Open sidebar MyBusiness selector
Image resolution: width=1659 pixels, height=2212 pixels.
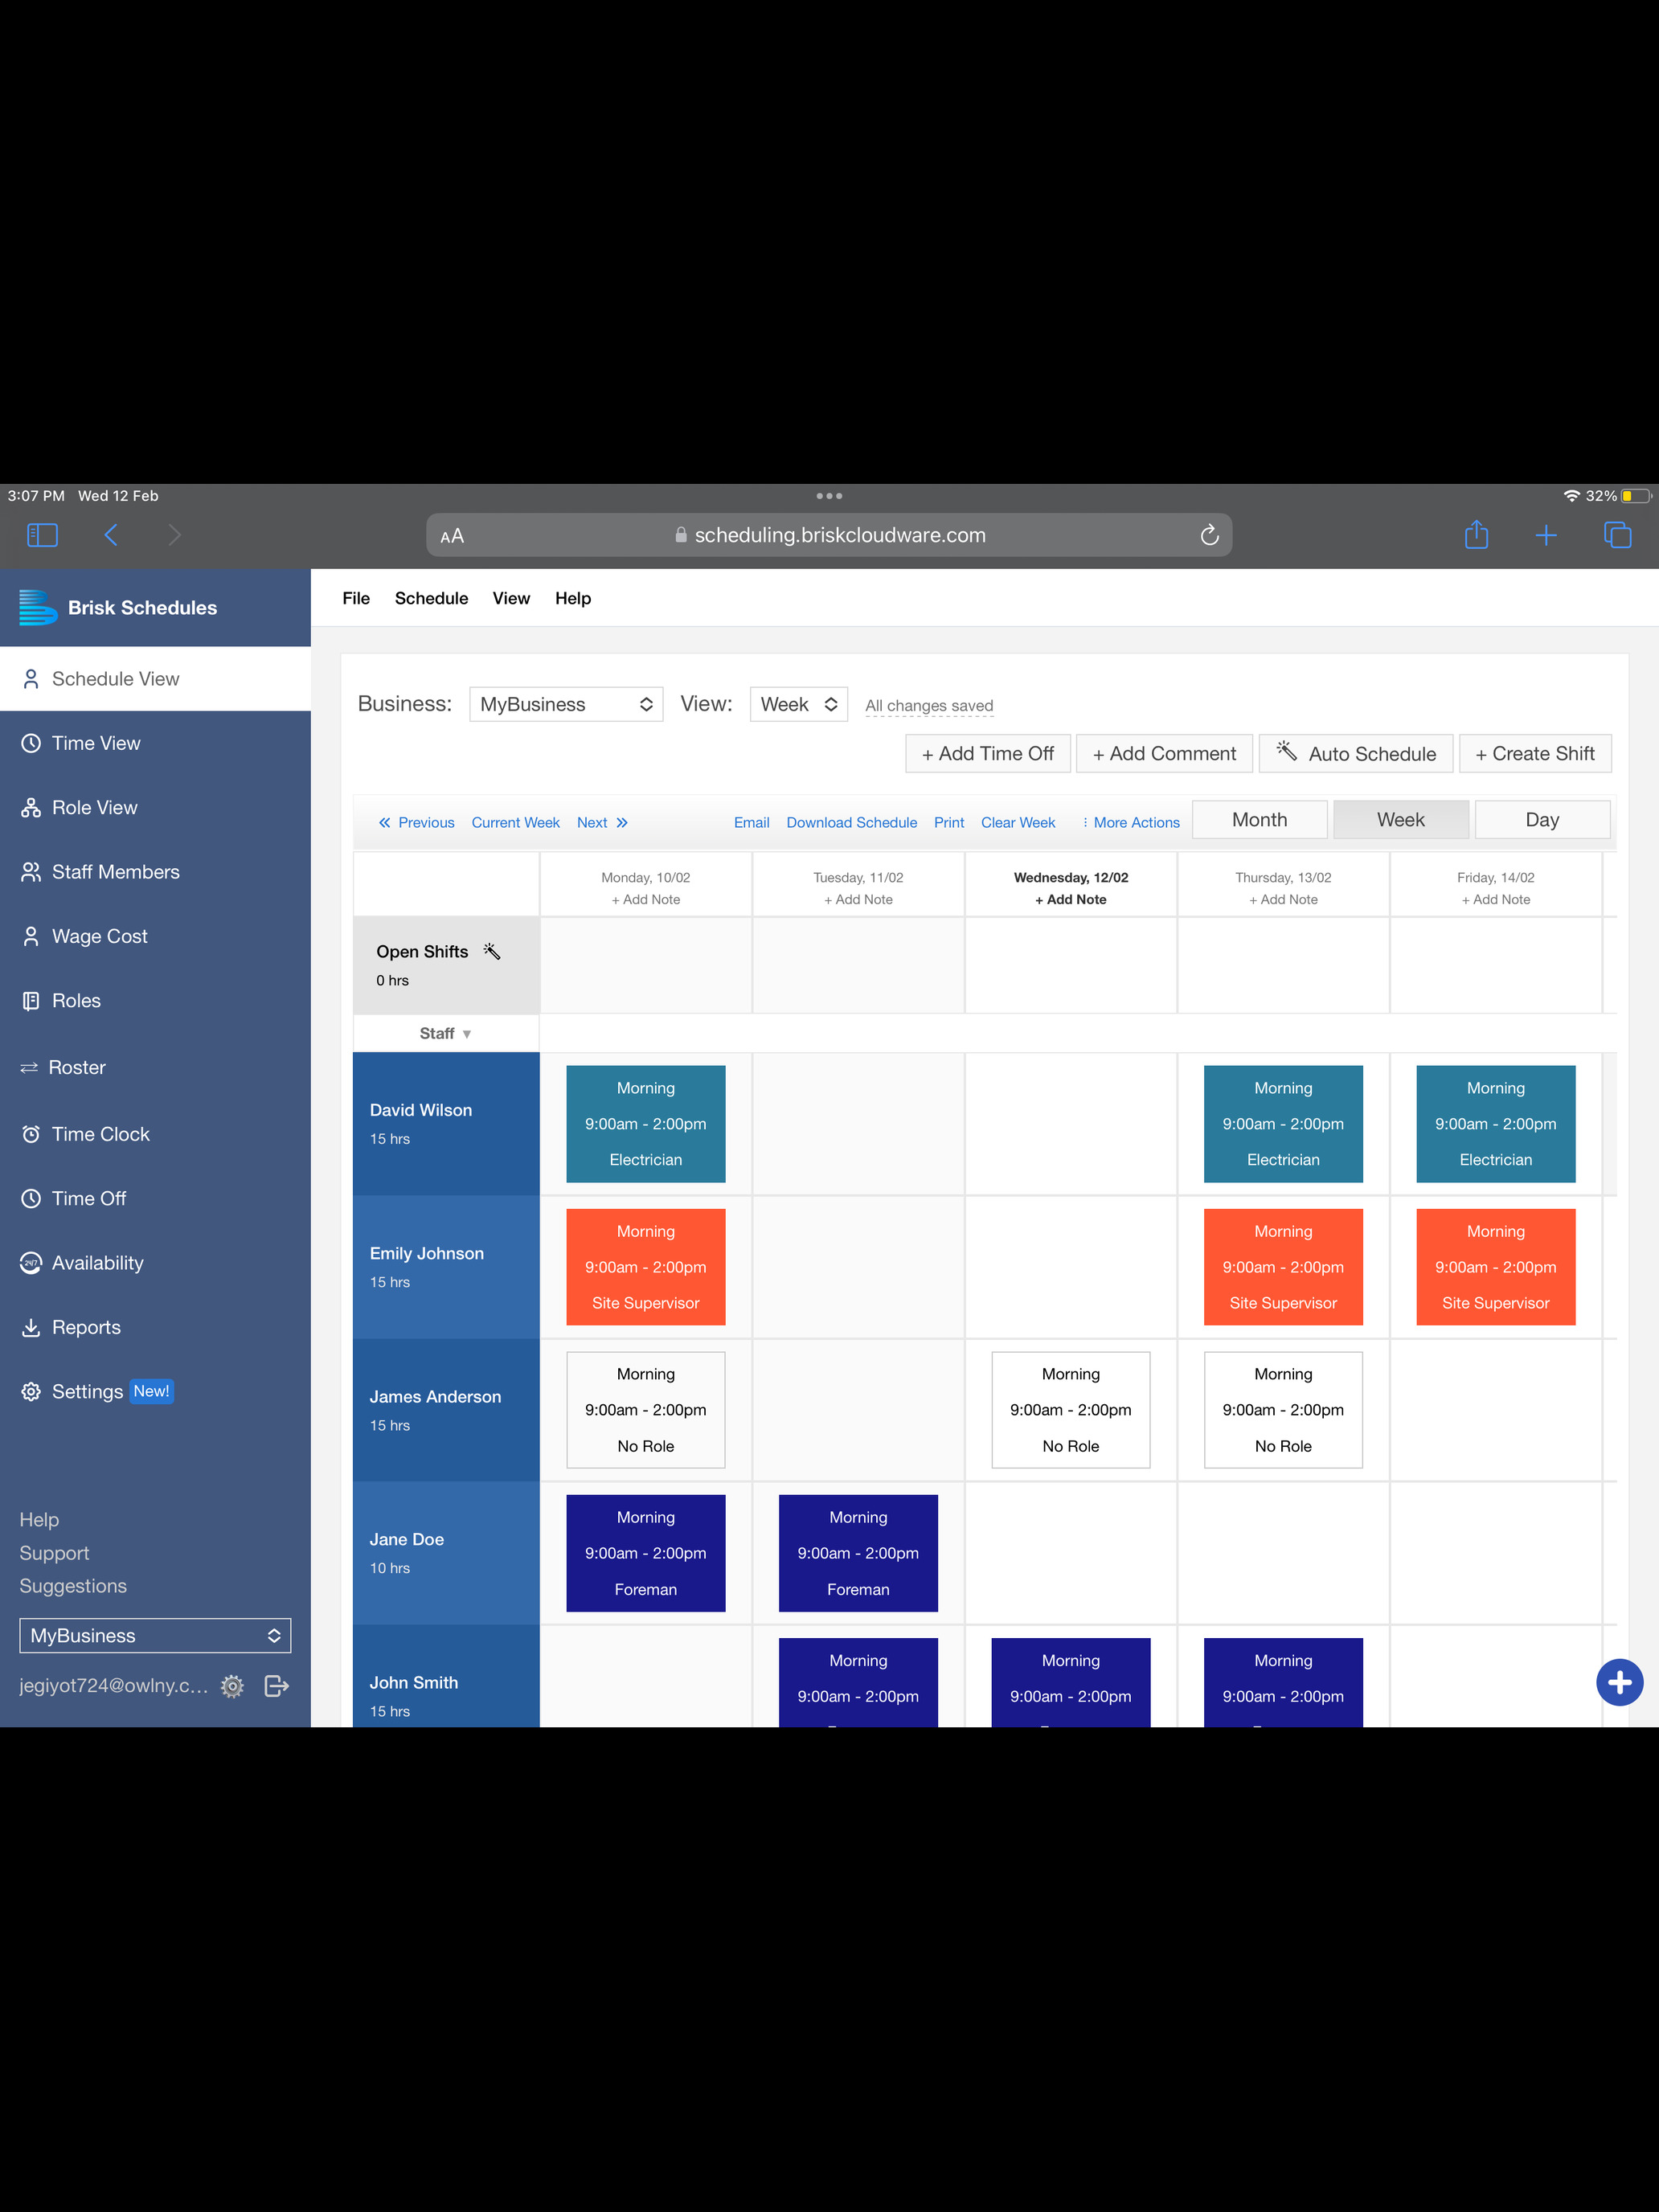[x=155, y=1635]
